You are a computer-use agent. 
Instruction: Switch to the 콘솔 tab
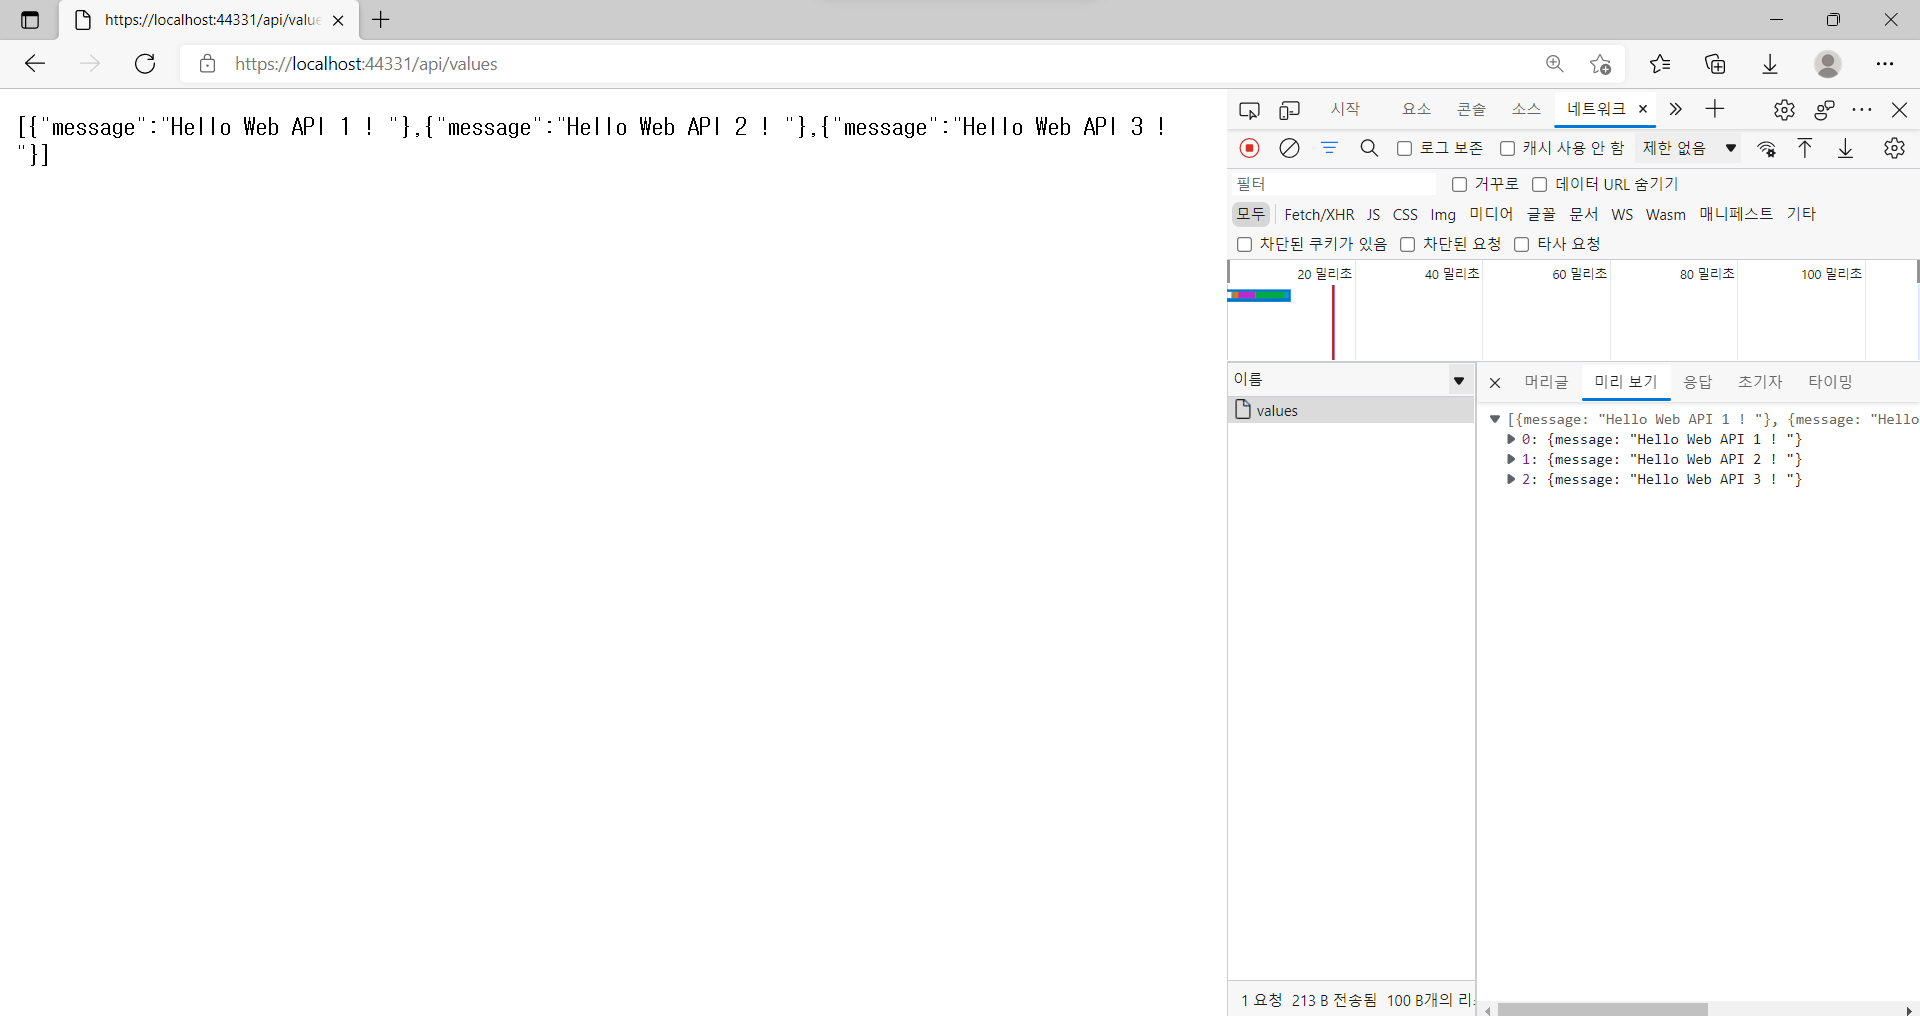1471,109
